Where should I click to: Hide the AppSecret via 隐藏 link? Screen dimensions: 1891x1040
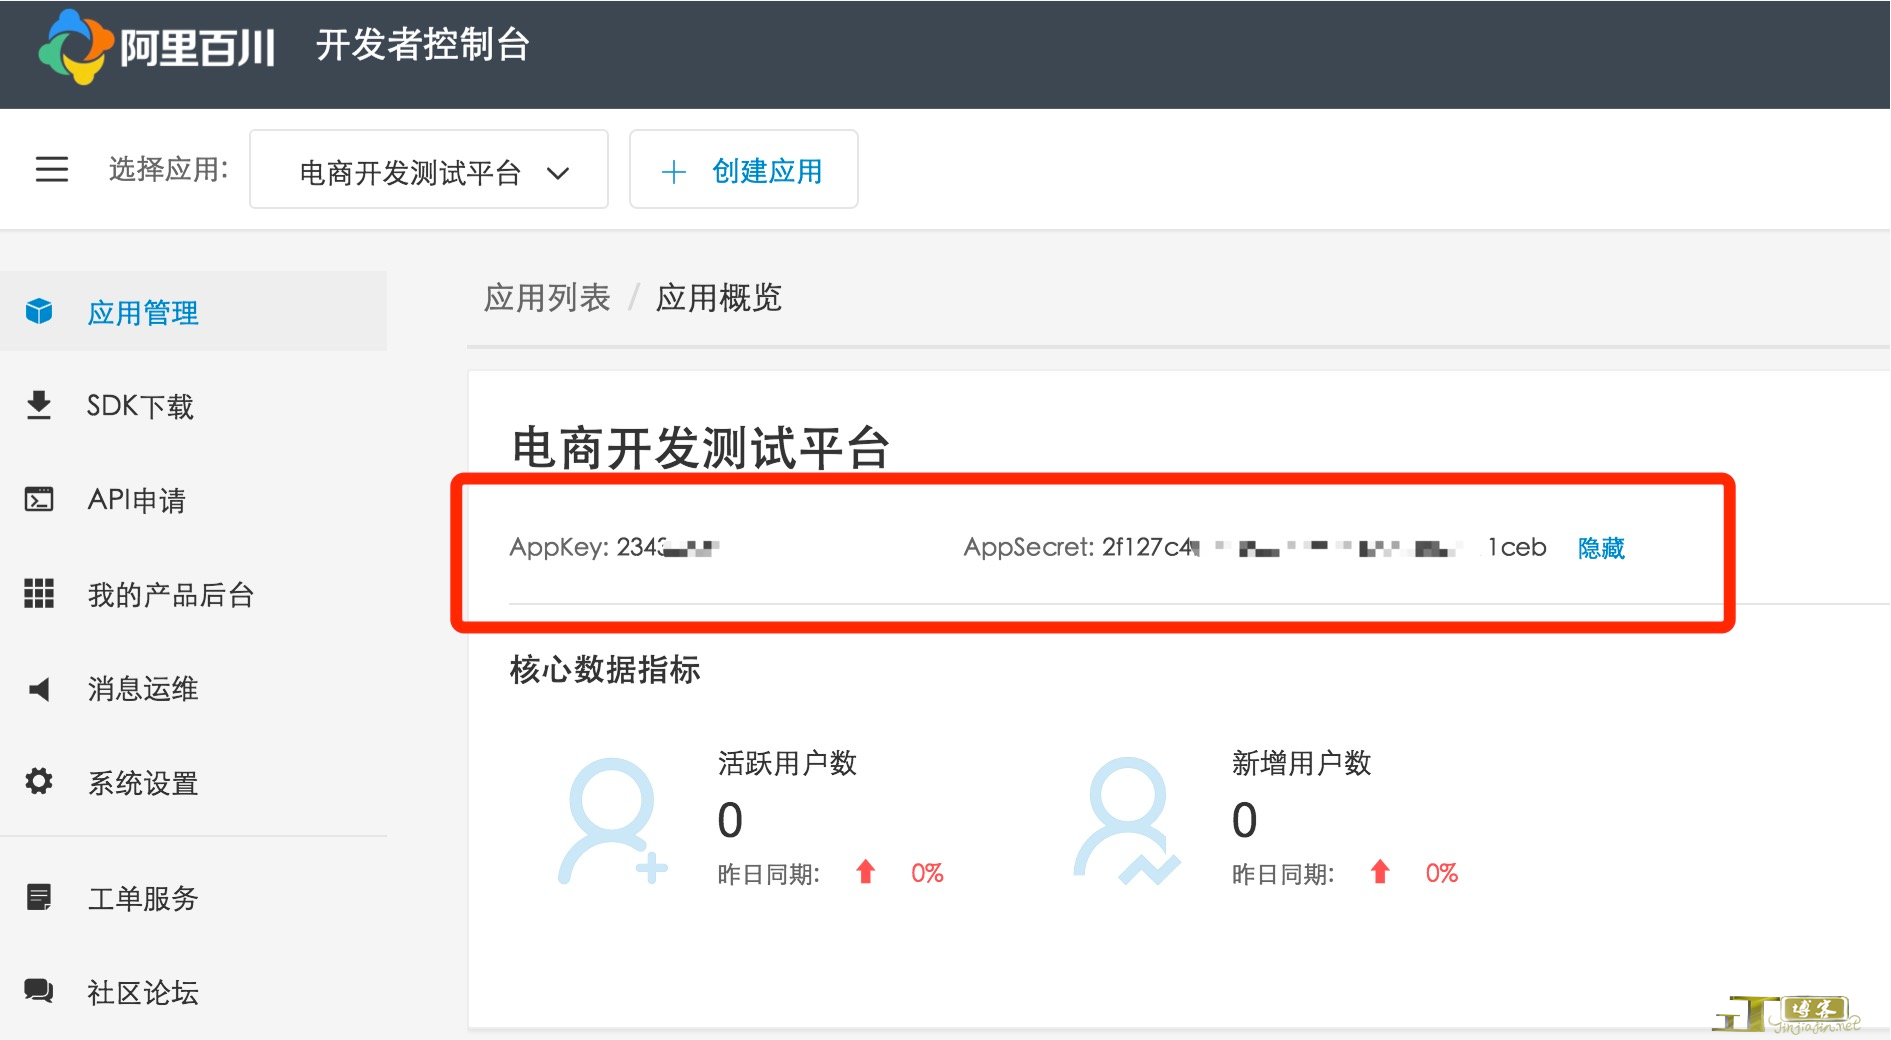coord(1601,548)
